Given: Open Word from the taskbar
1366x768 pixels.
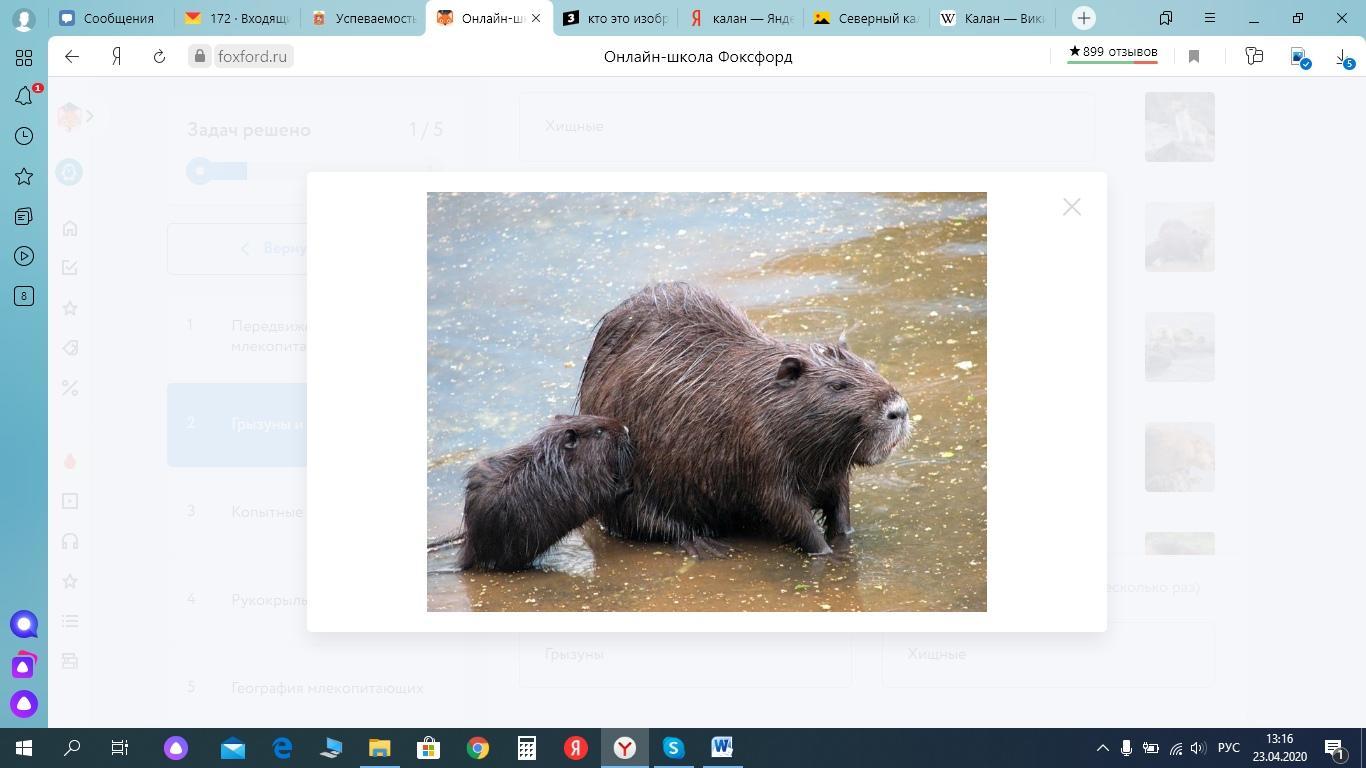Looking at the screenshot, I should (x=722, y=748).
